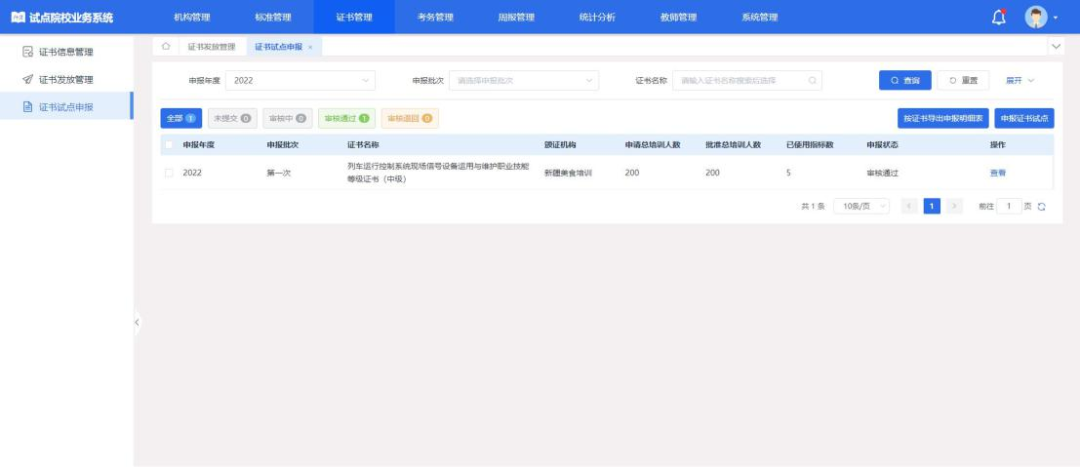Expand the tab list chevron on the right
Viewport: 1080px width, 467px height.
[1056, 47]
